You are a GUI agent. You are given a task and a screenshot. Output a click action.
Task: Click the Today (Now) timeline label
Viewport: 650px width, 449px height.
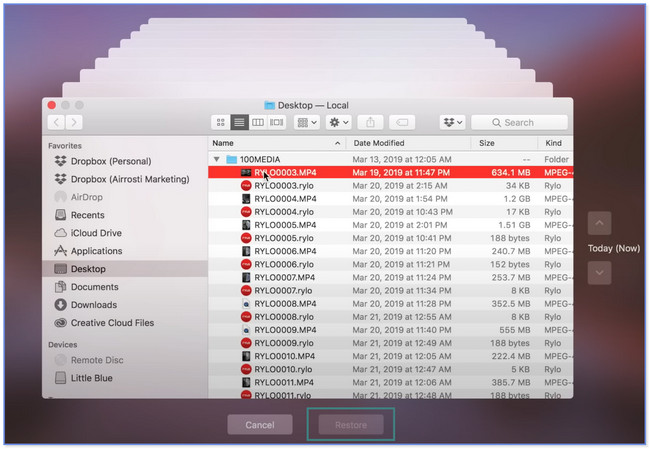614,248
